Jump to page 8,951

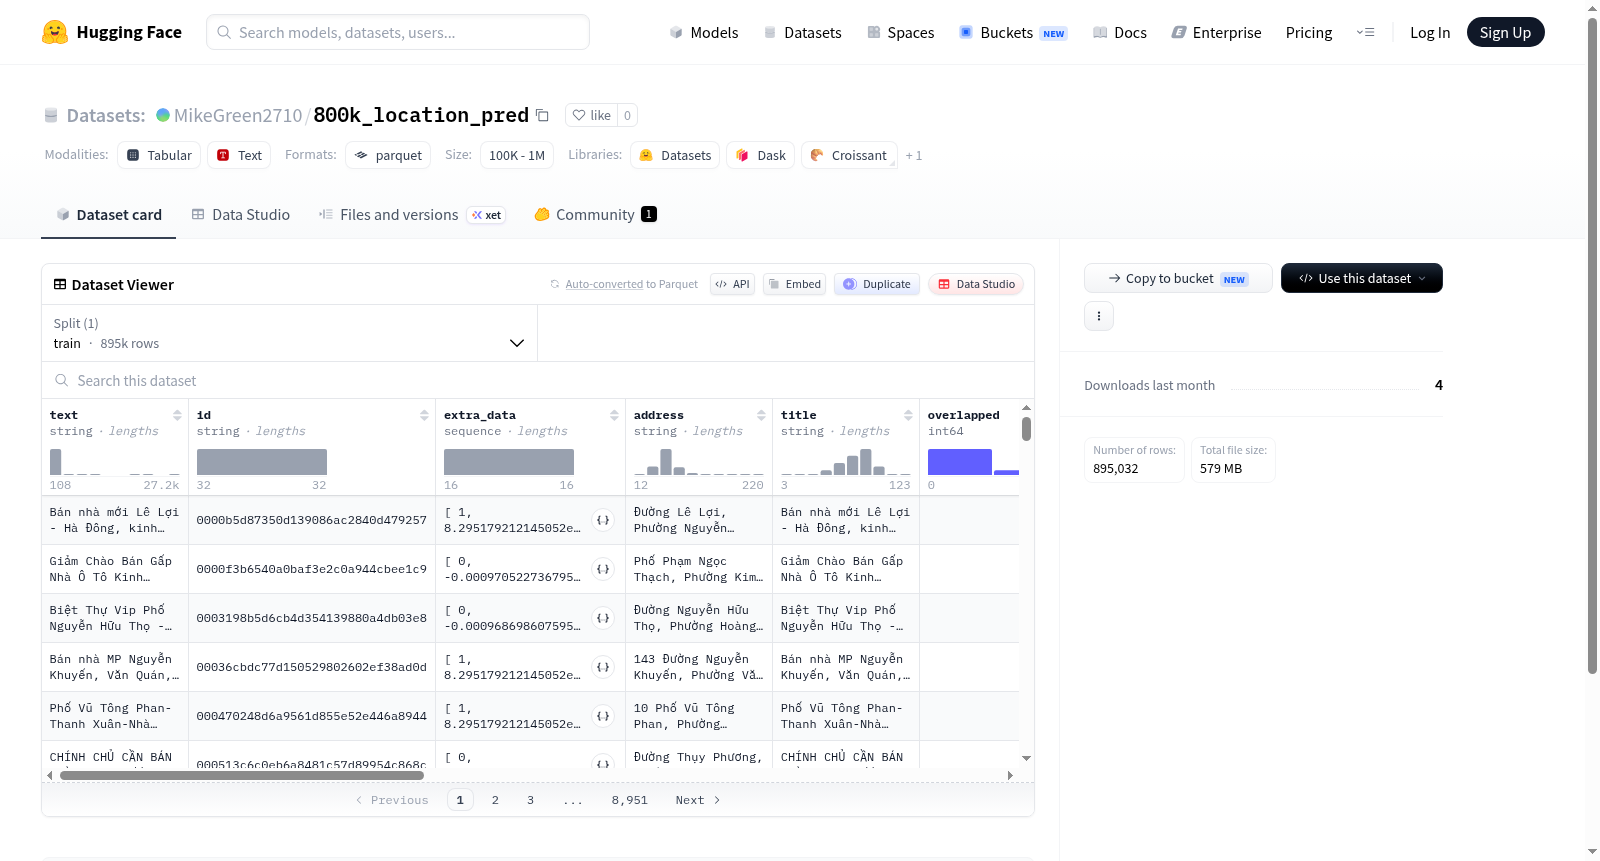[x=630, y=800]
